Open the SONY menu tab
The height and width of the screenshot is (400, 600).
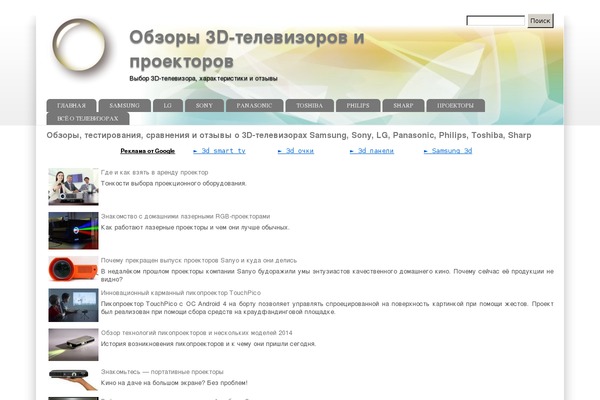[204, 105]
